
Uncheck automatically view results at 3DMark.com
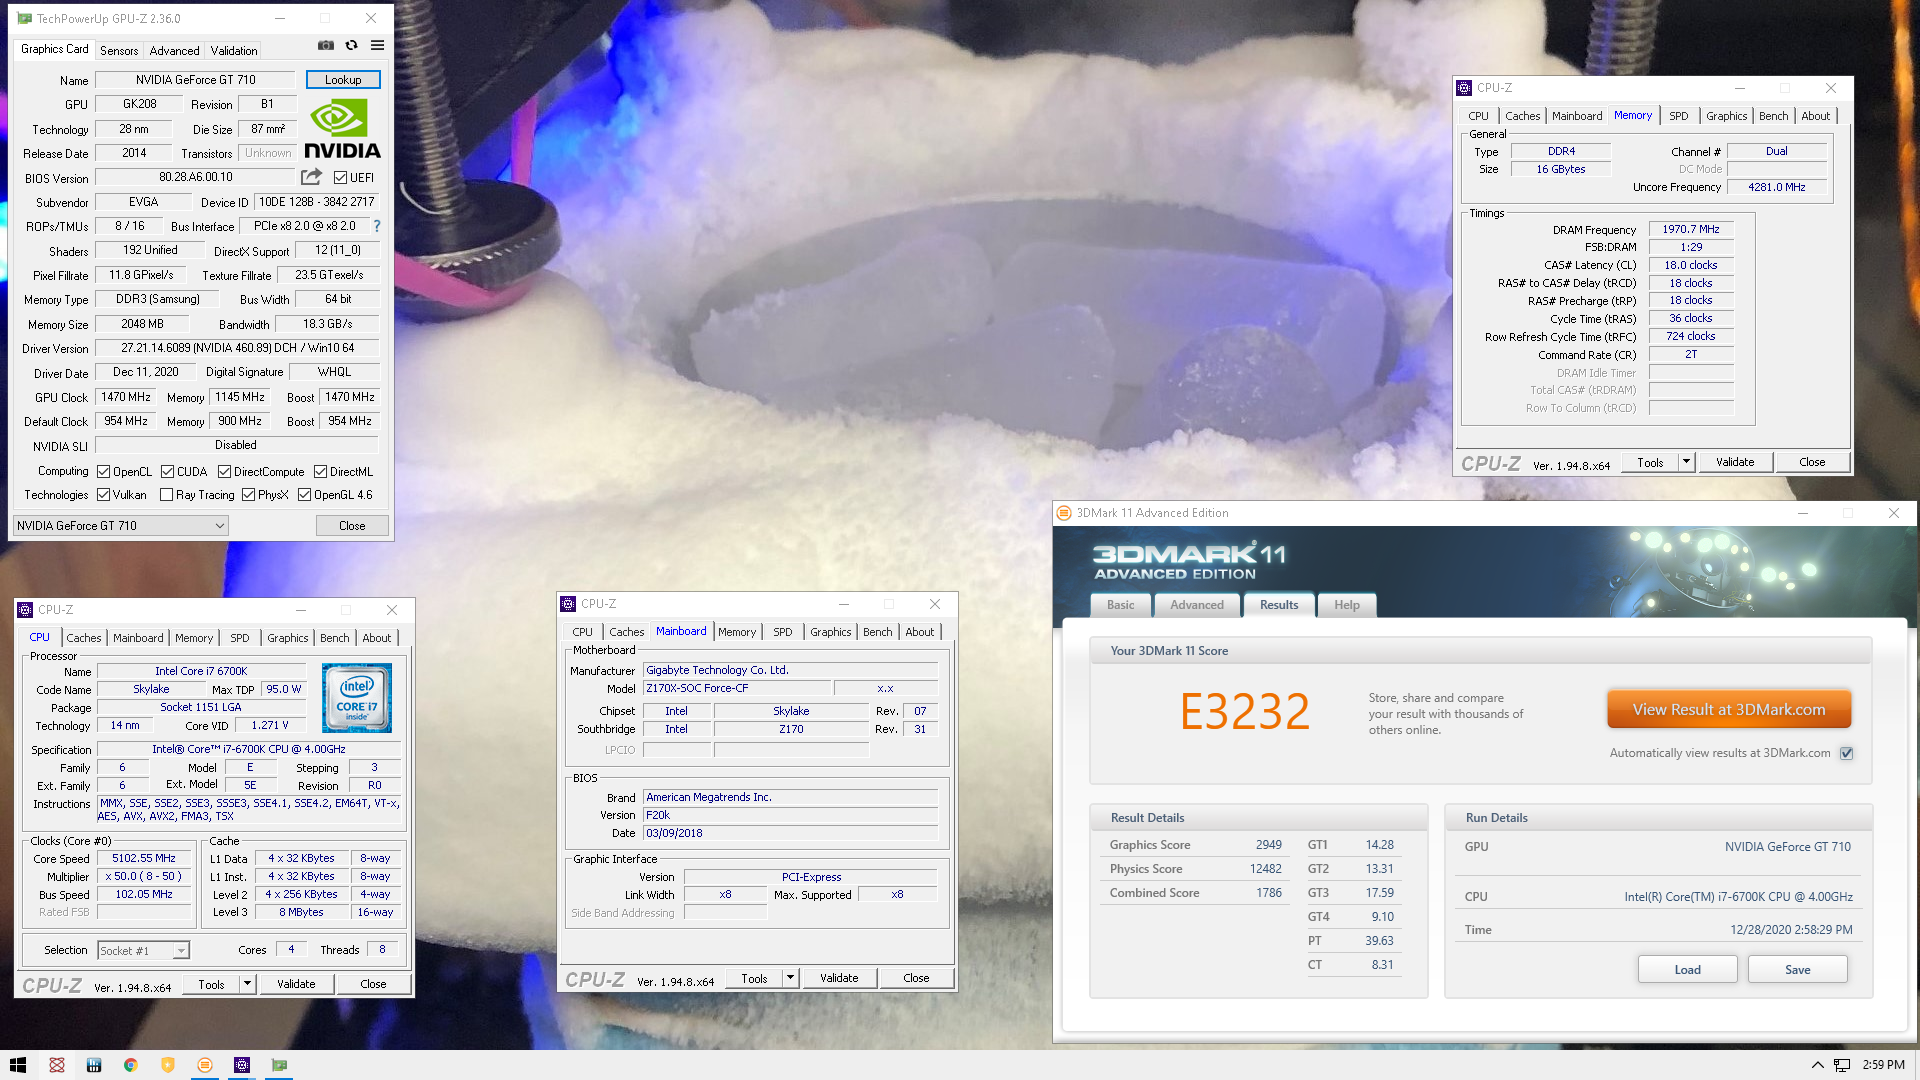[1846, 753]
